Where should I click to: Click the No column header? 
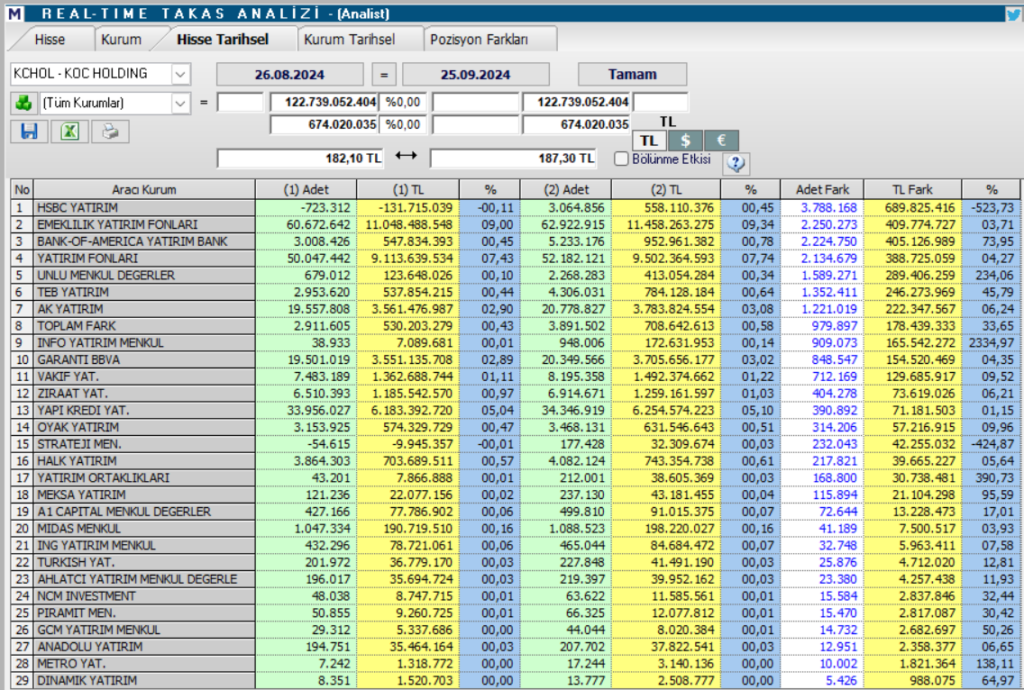(x=22, y=190)
